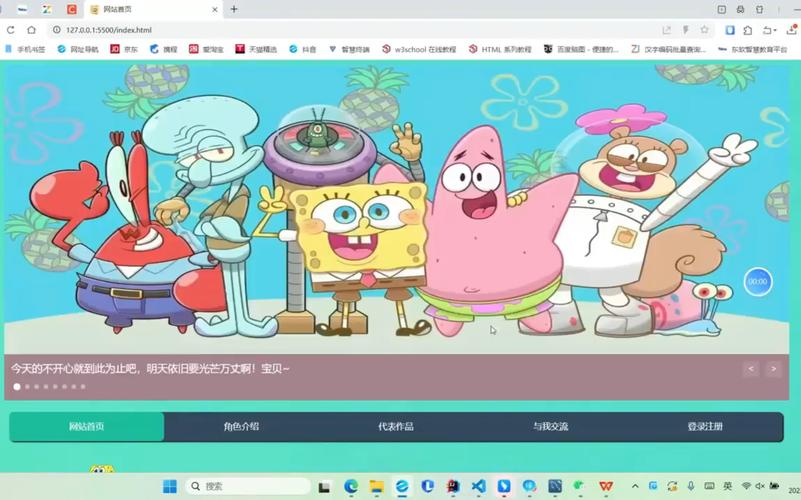The width and height of the screenshot is (801, 500).
Task: Open WPS Office from taskbar
Action: pyautogui.click(x=606, y=486)
